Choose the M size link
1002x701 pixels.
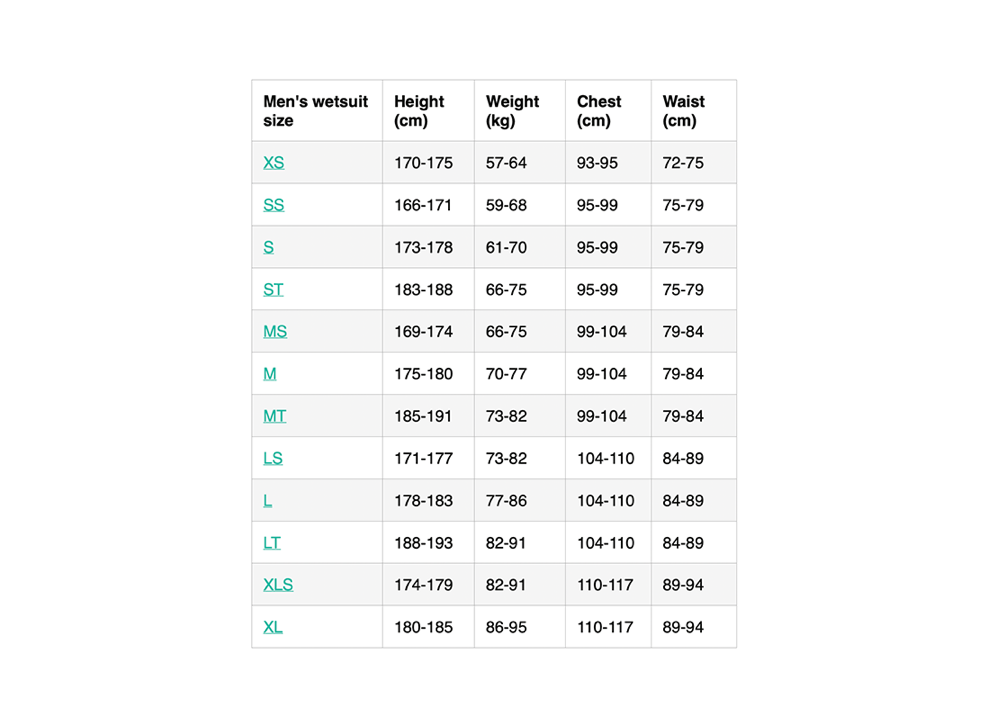270,374
